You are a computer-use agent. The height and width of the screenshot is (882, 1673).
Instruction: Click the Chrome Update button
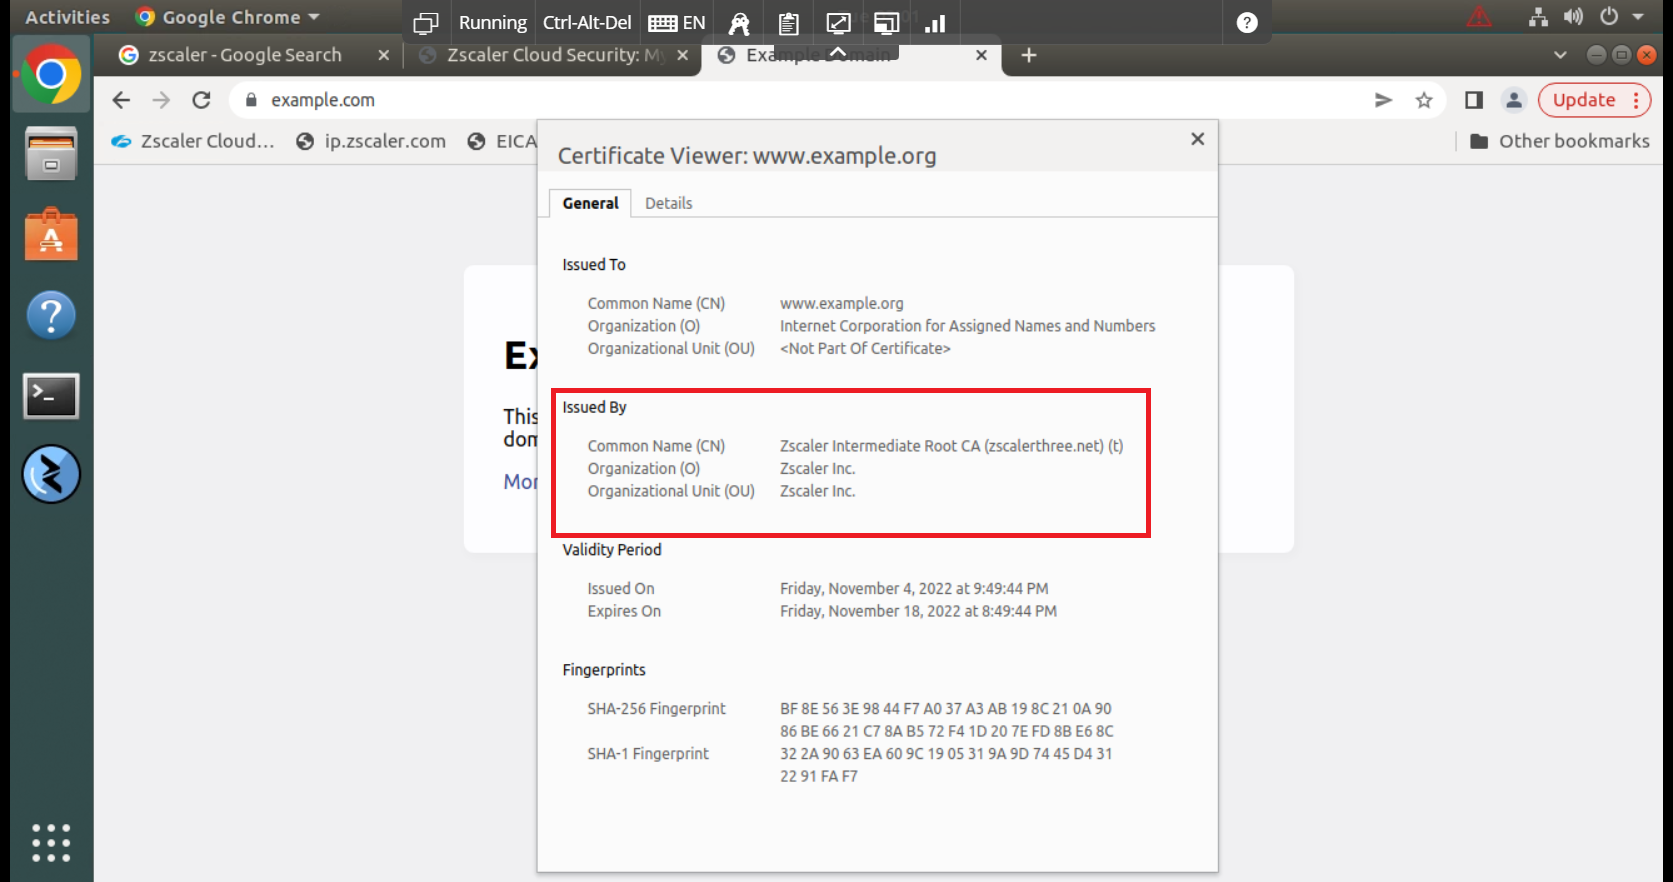point(1594,100)
